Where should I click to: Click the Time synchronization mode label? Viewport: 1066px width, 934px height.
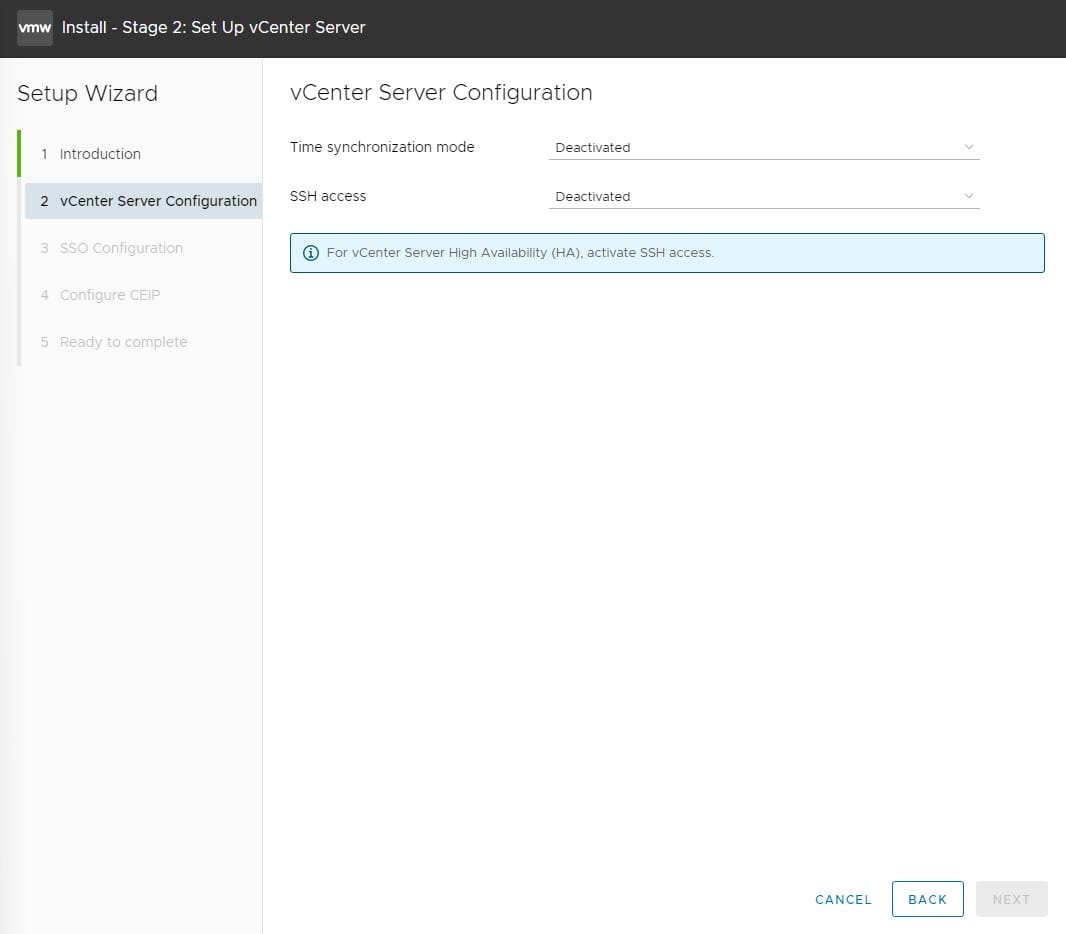coord(382,148)
